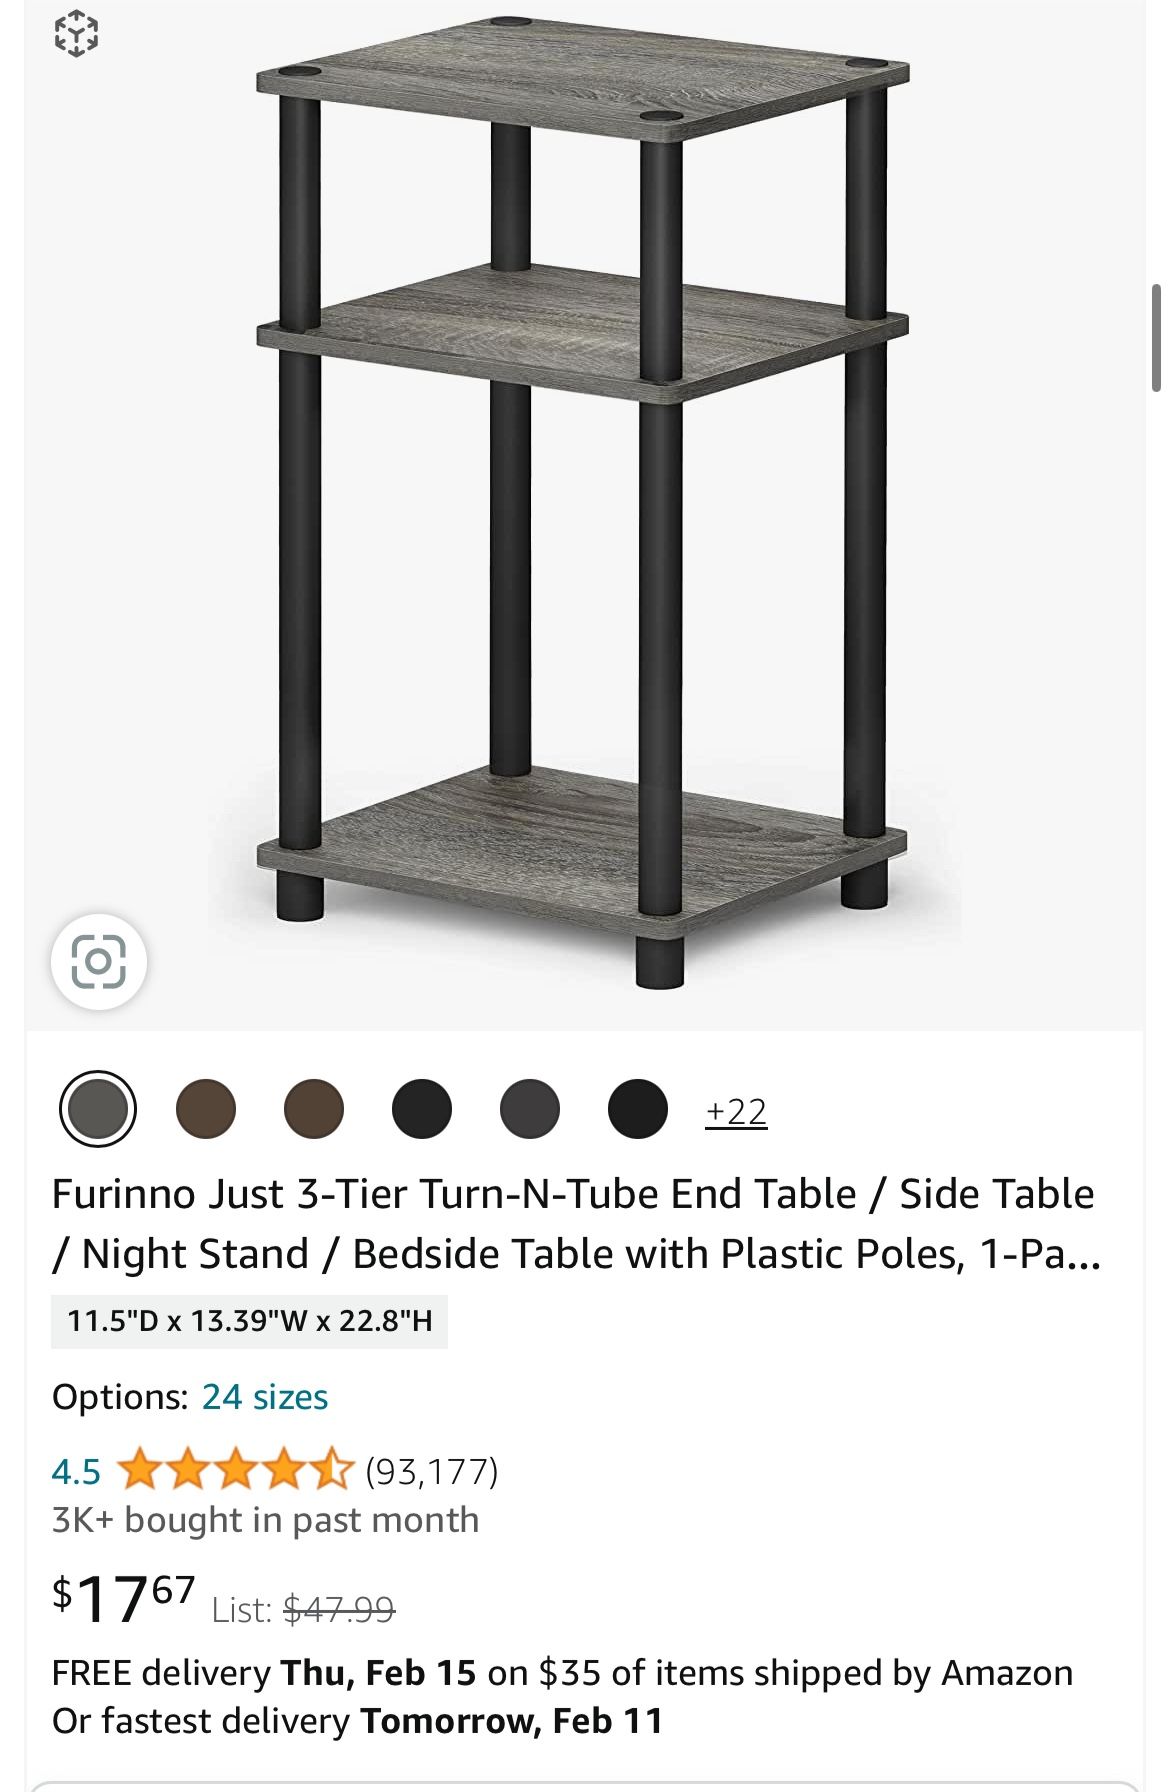Viewport: 1170px width, 1792px height.
Task: Open the end table product image
Action: pos(583,500)
